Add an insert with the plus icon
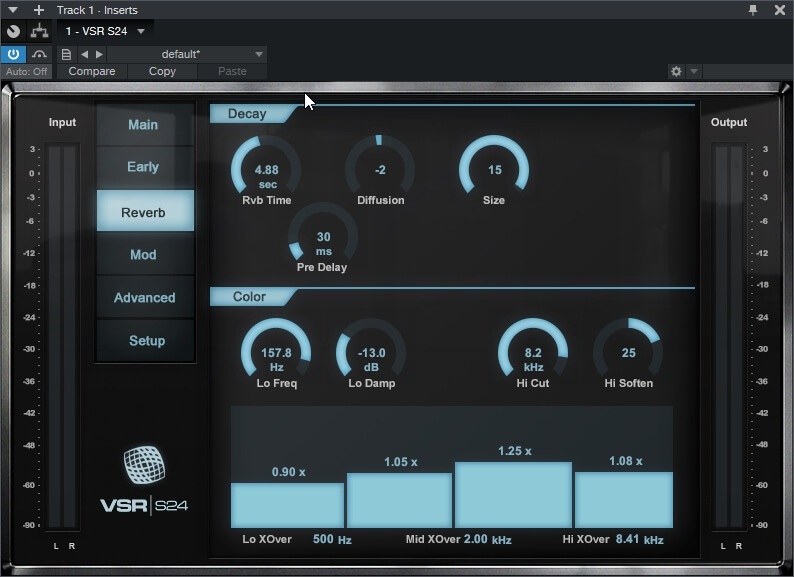 (x=38, y=10)
